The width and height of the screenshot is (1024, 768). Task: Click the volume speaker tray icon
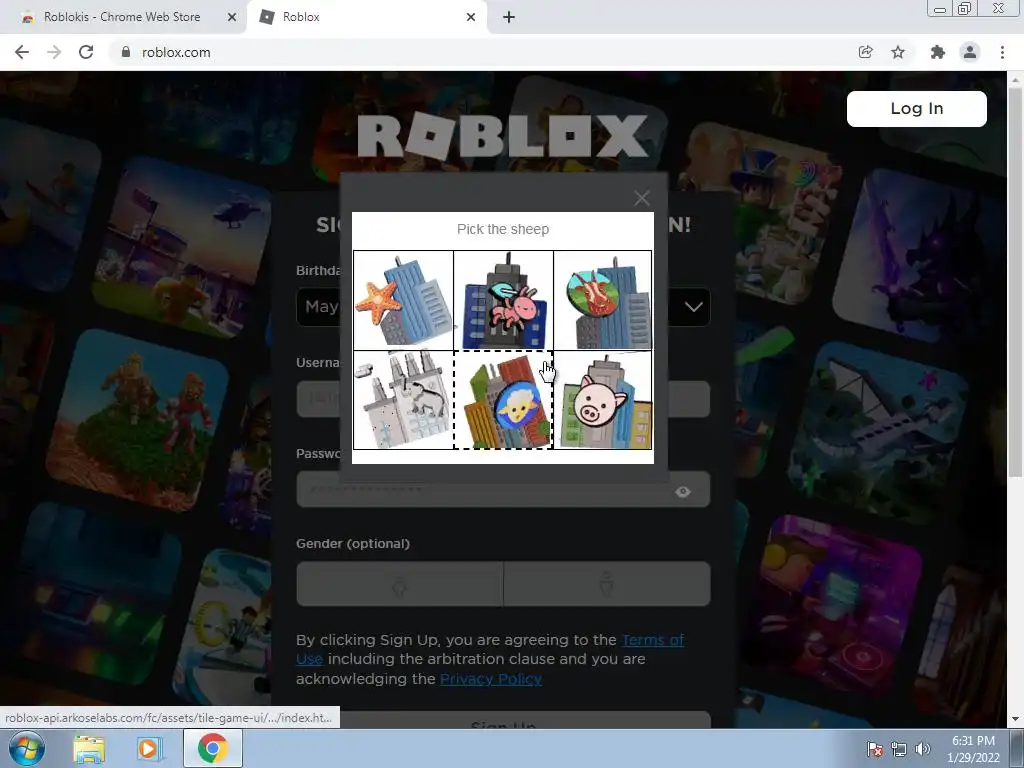[923, 749]
